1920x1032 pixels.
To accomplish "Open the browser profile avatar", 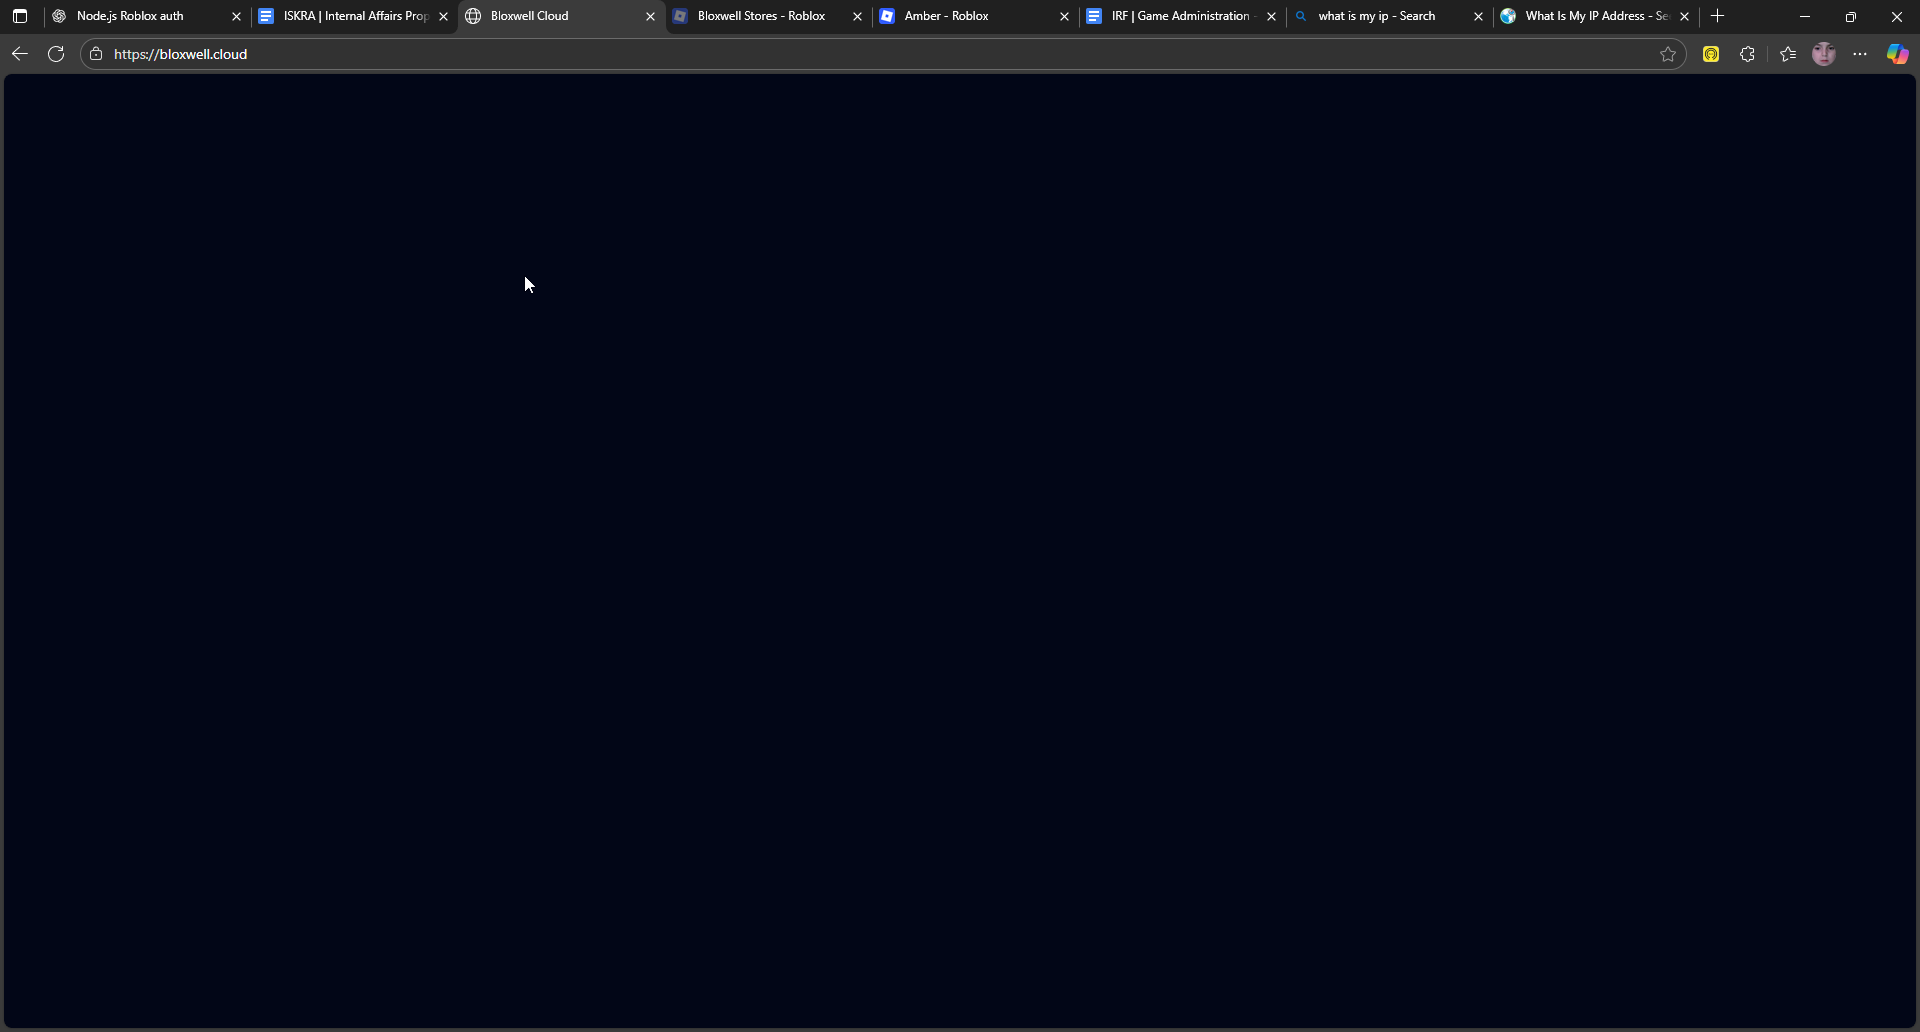I will 1824,54.
